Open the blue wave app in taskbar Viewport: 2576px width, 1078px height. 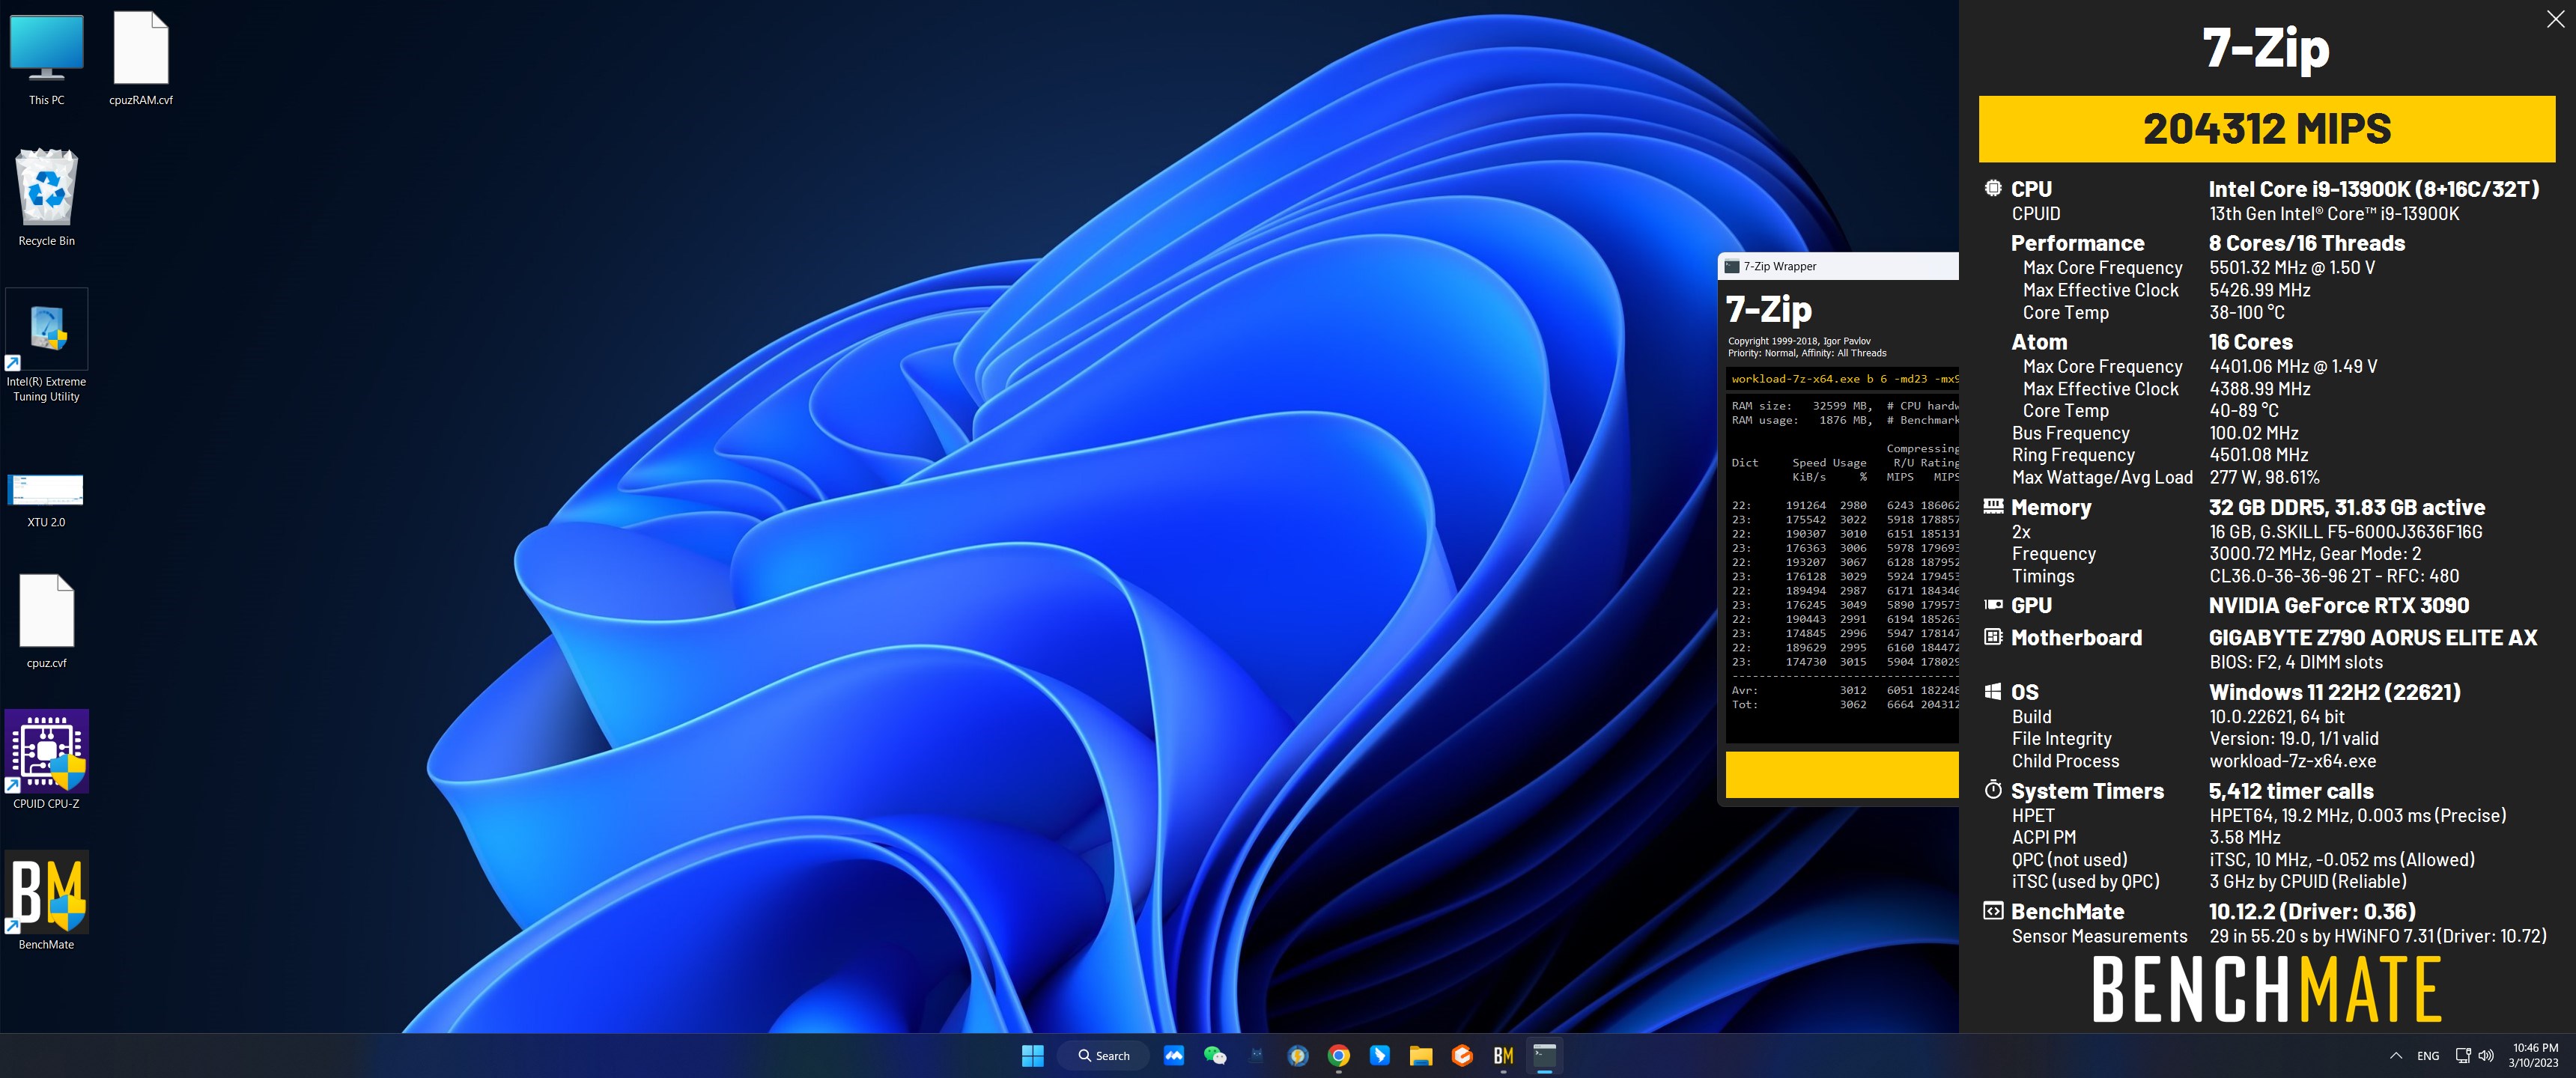[1174, 1055]
